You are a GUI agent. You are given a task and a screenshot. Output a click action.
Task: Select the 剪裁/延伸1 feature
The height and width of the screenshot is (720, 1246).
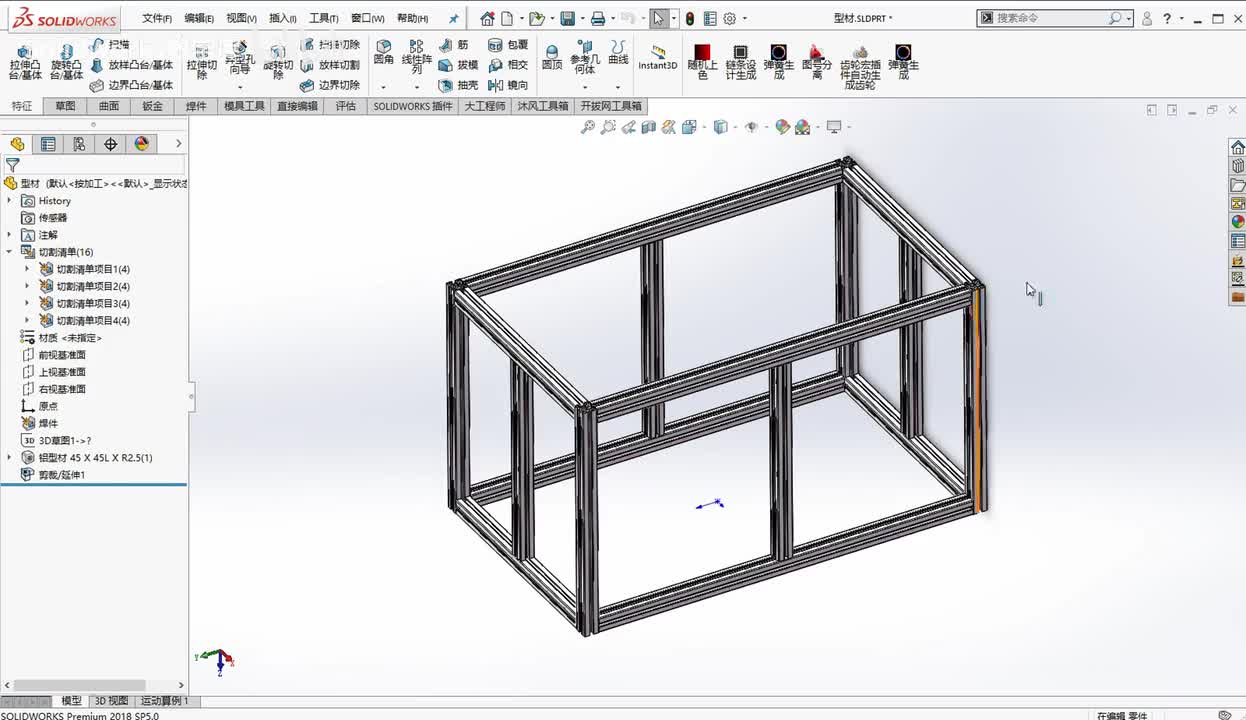tap(53, 475)
